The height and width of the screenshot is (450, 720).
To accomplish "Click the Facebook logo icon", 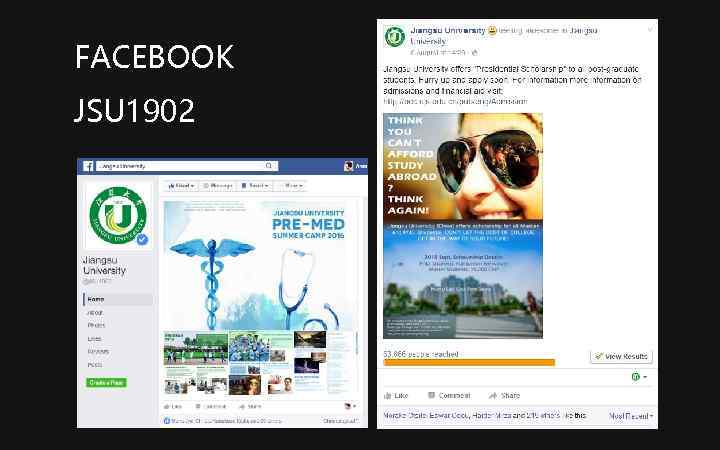I will (x=88, y=166).
